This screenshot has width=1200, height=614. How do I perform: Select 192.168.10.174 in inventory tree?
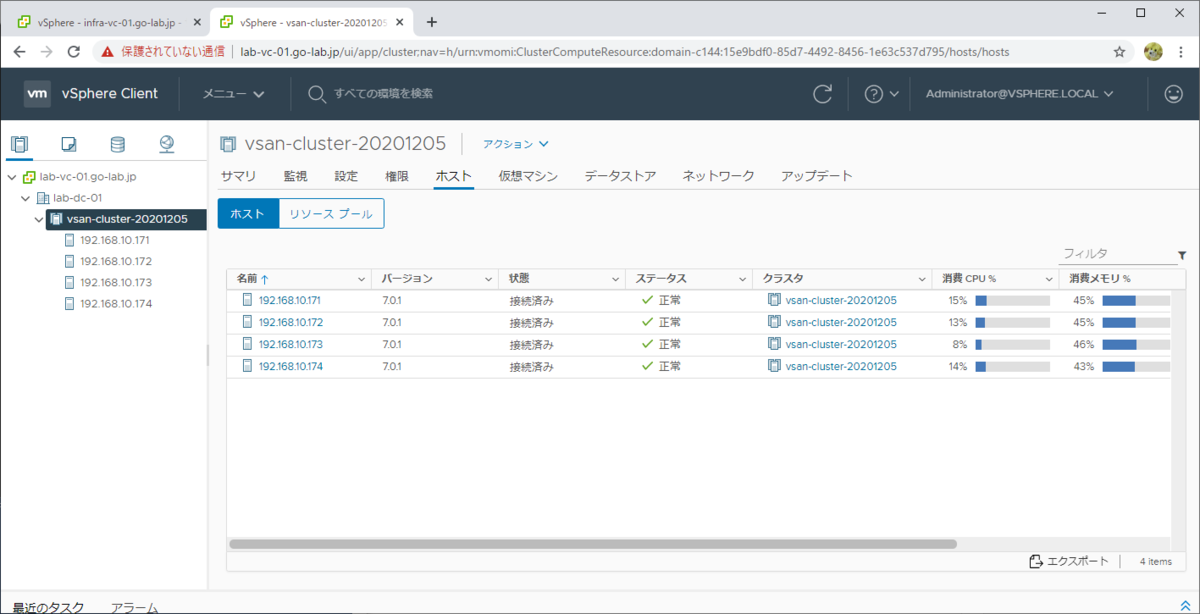pos(116,303)
